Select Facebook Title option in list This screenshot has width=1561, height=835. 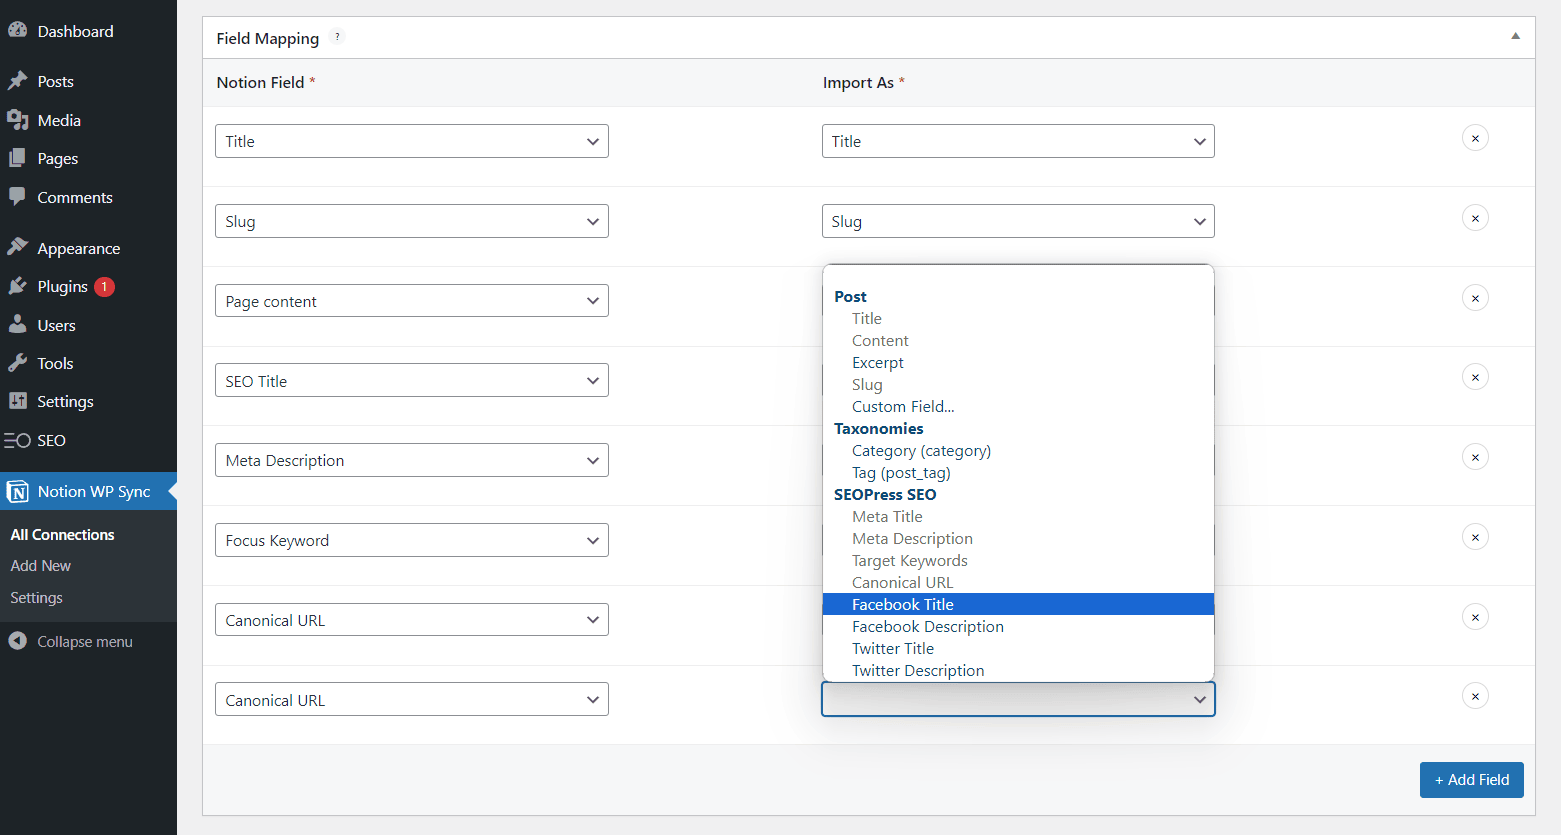(x=1018, y=604)
